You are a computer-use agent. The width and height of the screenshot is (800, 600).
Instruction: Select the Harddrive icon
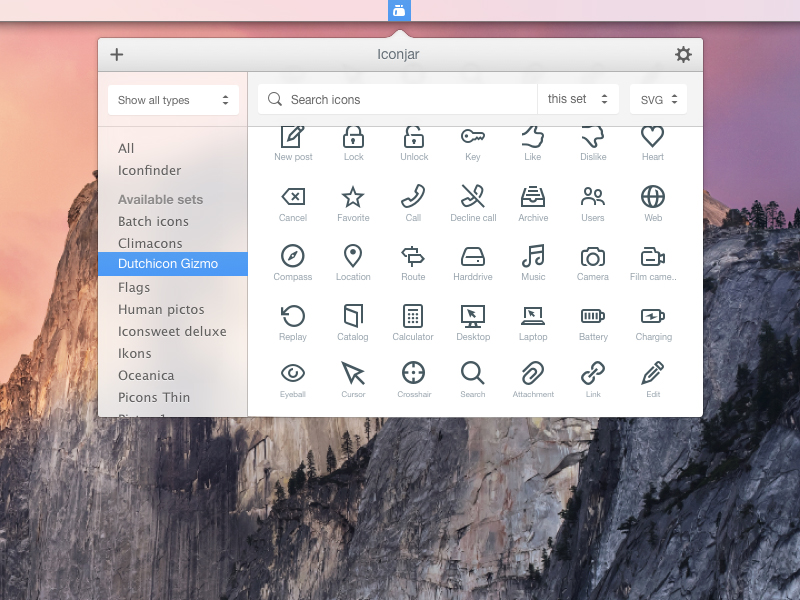click(473, 257)
